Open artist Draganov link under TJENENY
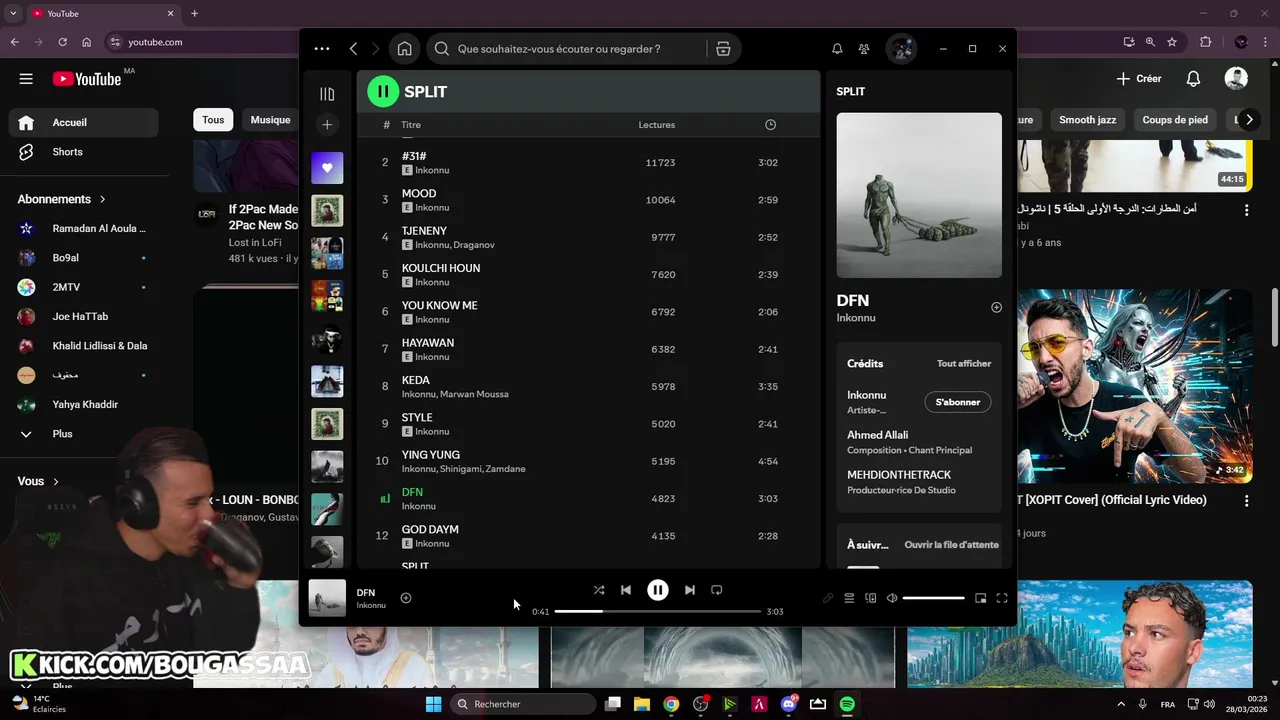Screen dimensions: 1280x720 click(x=474, y=245)
